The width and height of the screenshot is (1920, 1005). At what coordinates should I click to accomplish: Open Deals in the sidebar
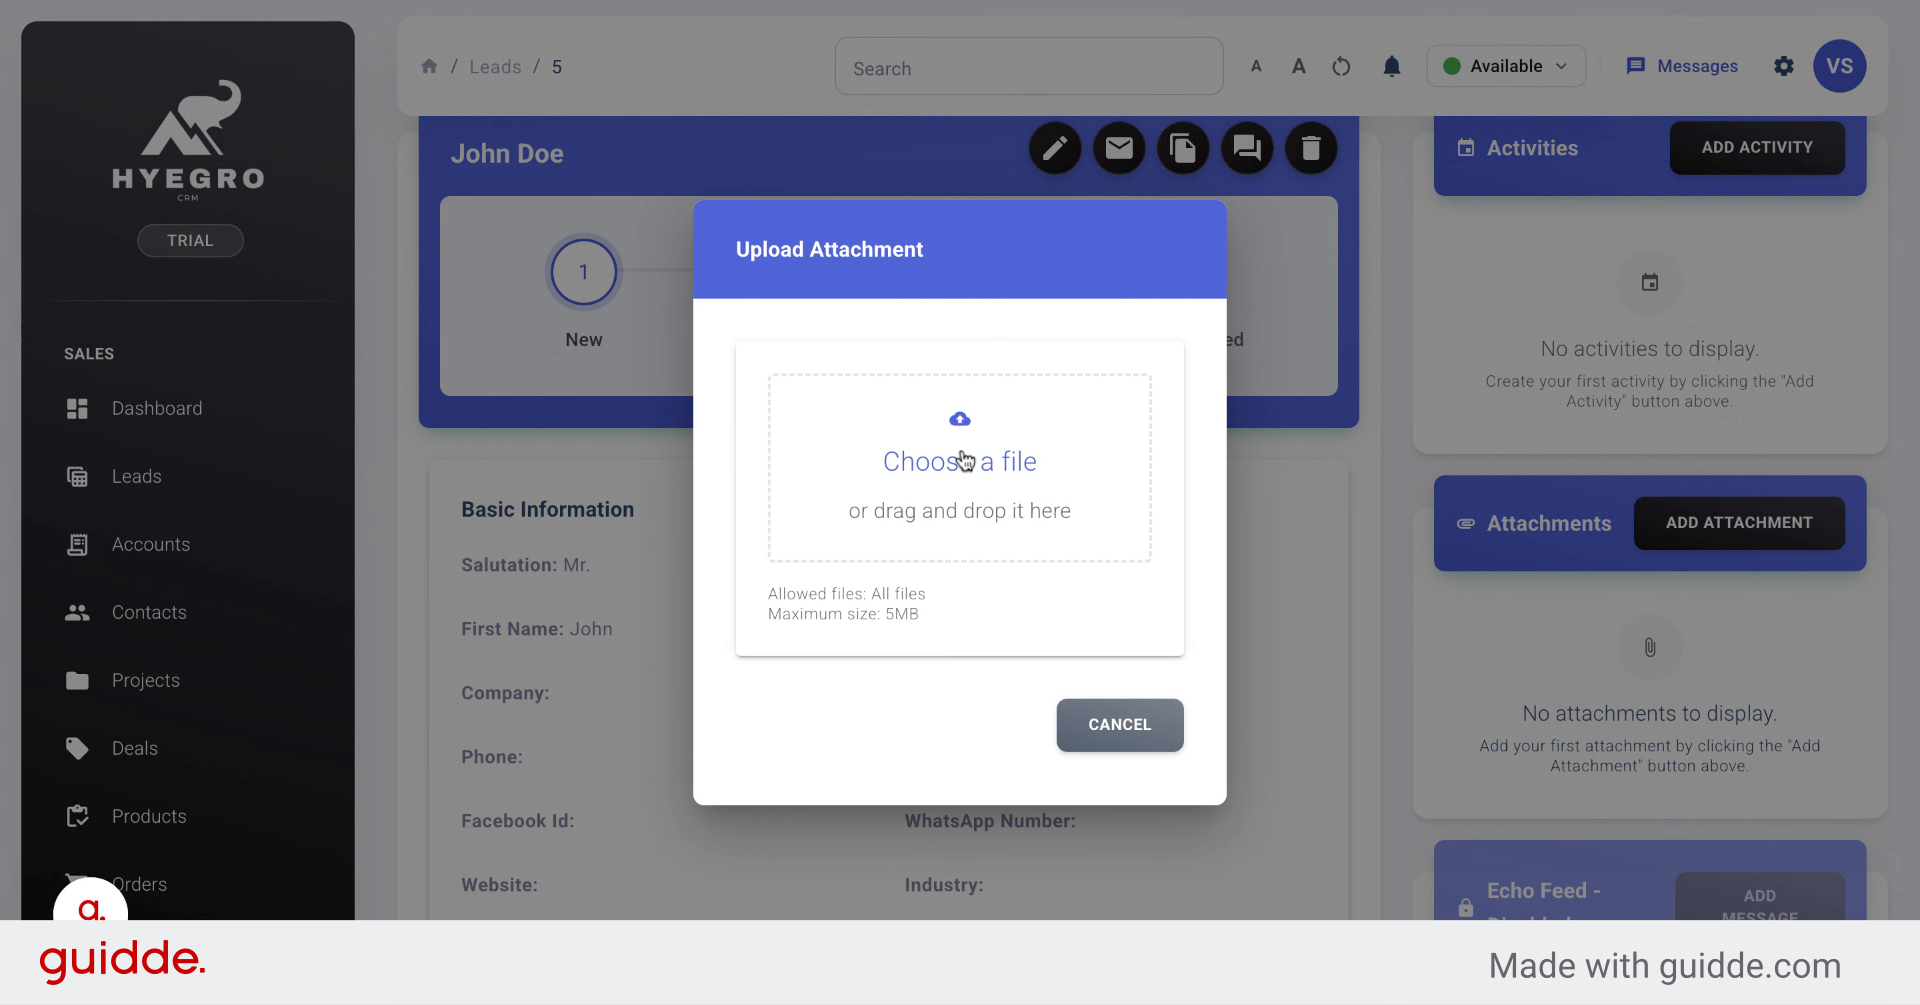point(135,748)
